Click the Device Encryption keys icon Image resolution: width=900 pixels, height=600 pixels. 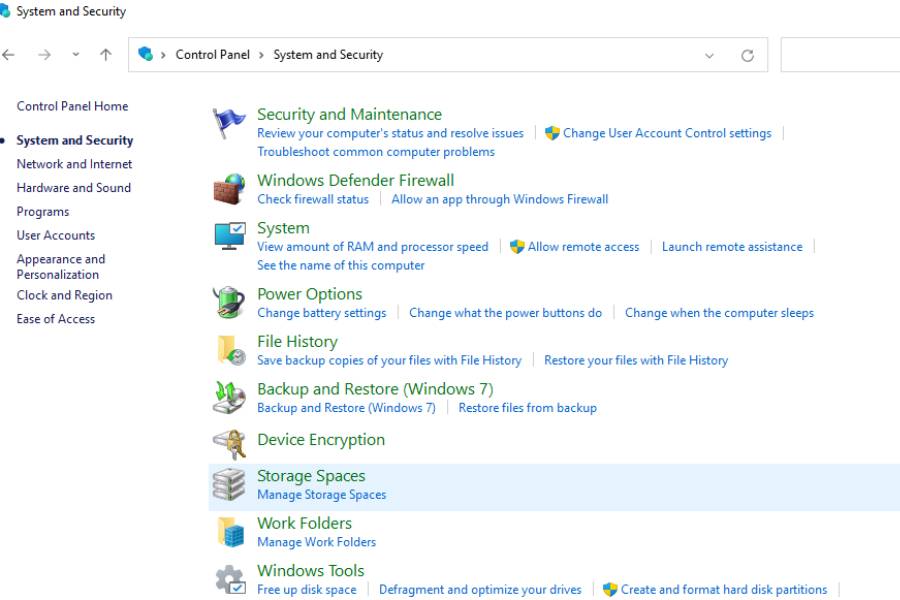coord(230,444)
